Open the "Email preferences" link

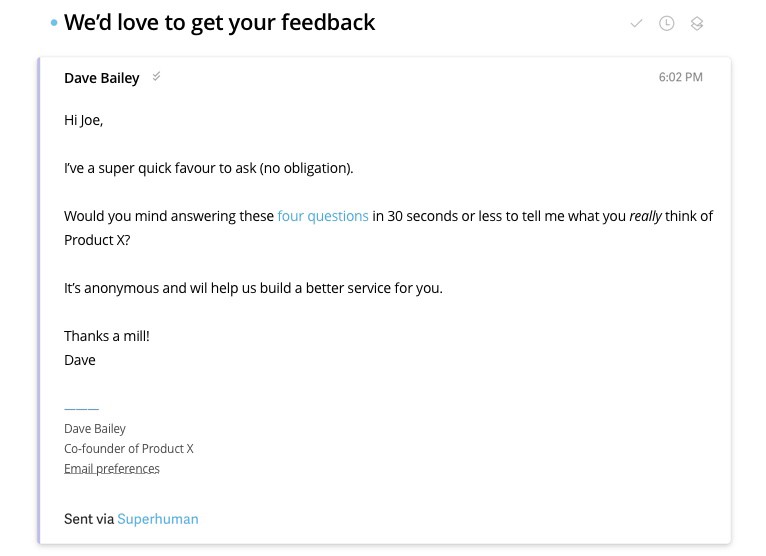click(x=112, y=469)
